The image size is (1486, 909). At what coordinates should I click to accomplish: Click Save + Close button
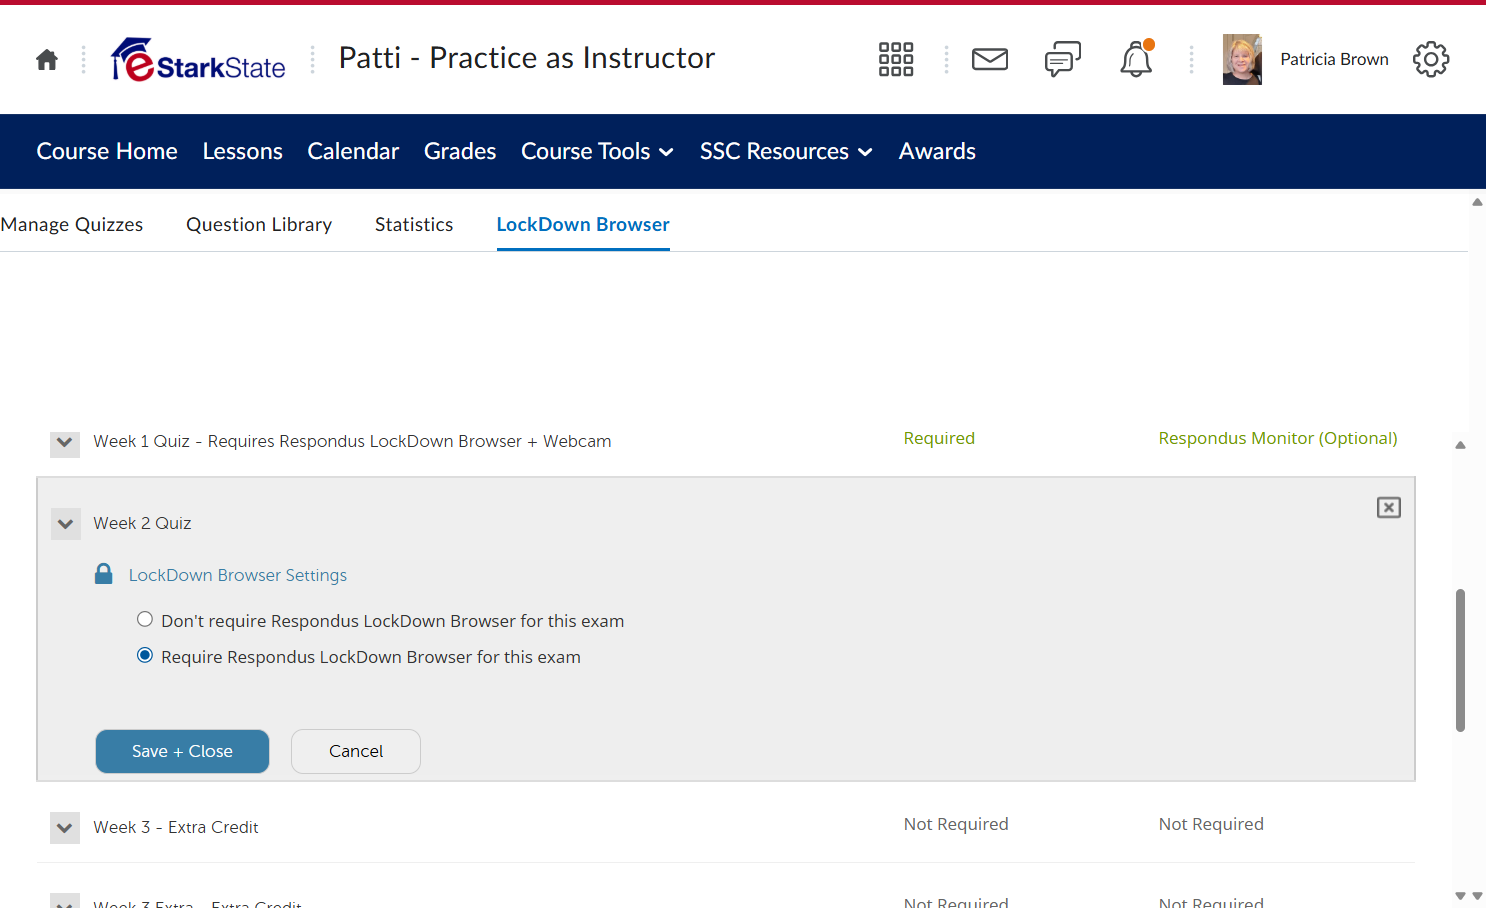[182, 751]
